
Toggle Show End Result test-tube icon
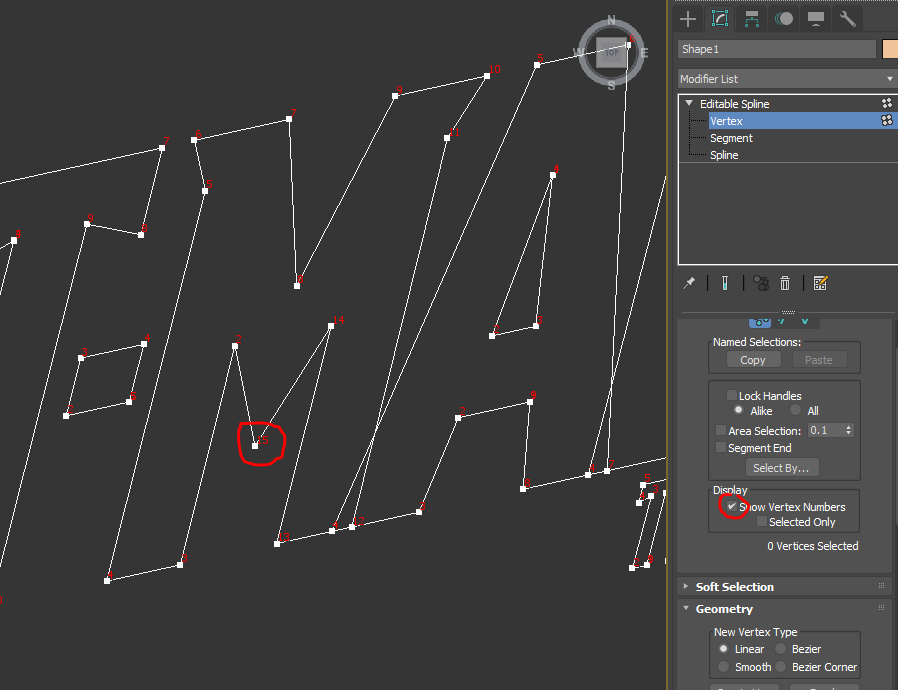[724, 282]
